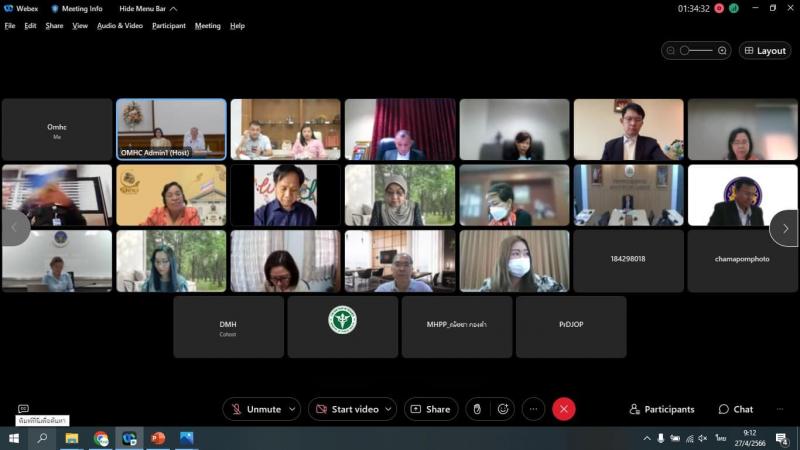800x450 pixels.
Task: Select woman in mask with blonde hair tile
Action: tap(514, 261)
